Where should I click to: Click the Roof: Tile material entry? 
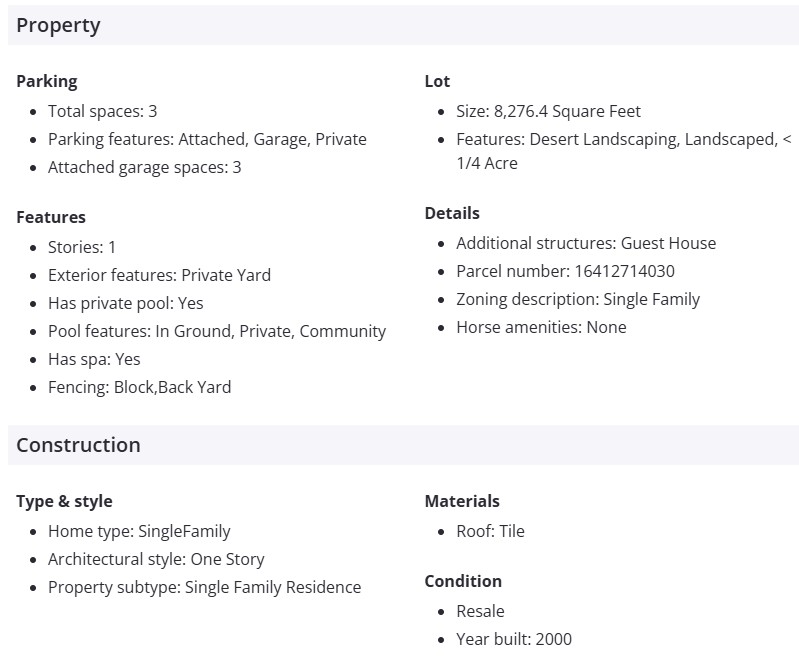pos(490,531)
